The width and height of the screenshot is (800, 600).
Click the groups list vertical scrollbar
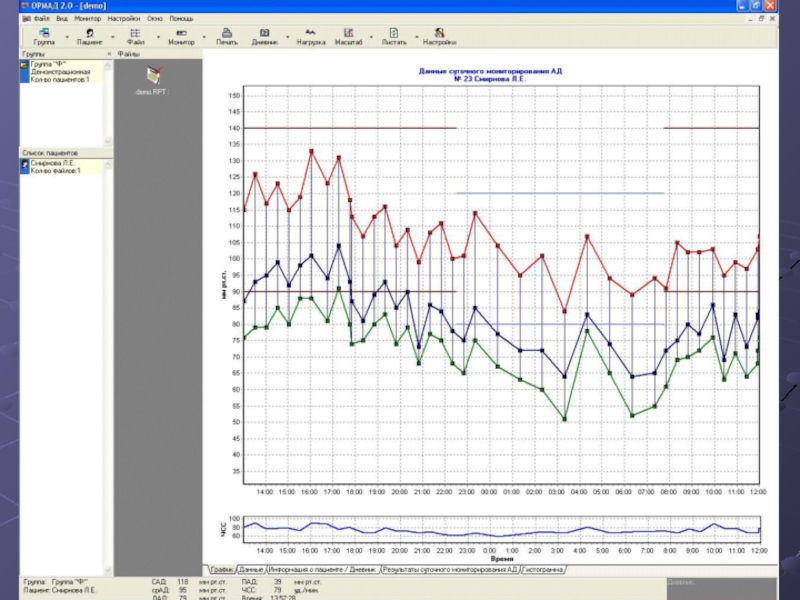[108, 103]
